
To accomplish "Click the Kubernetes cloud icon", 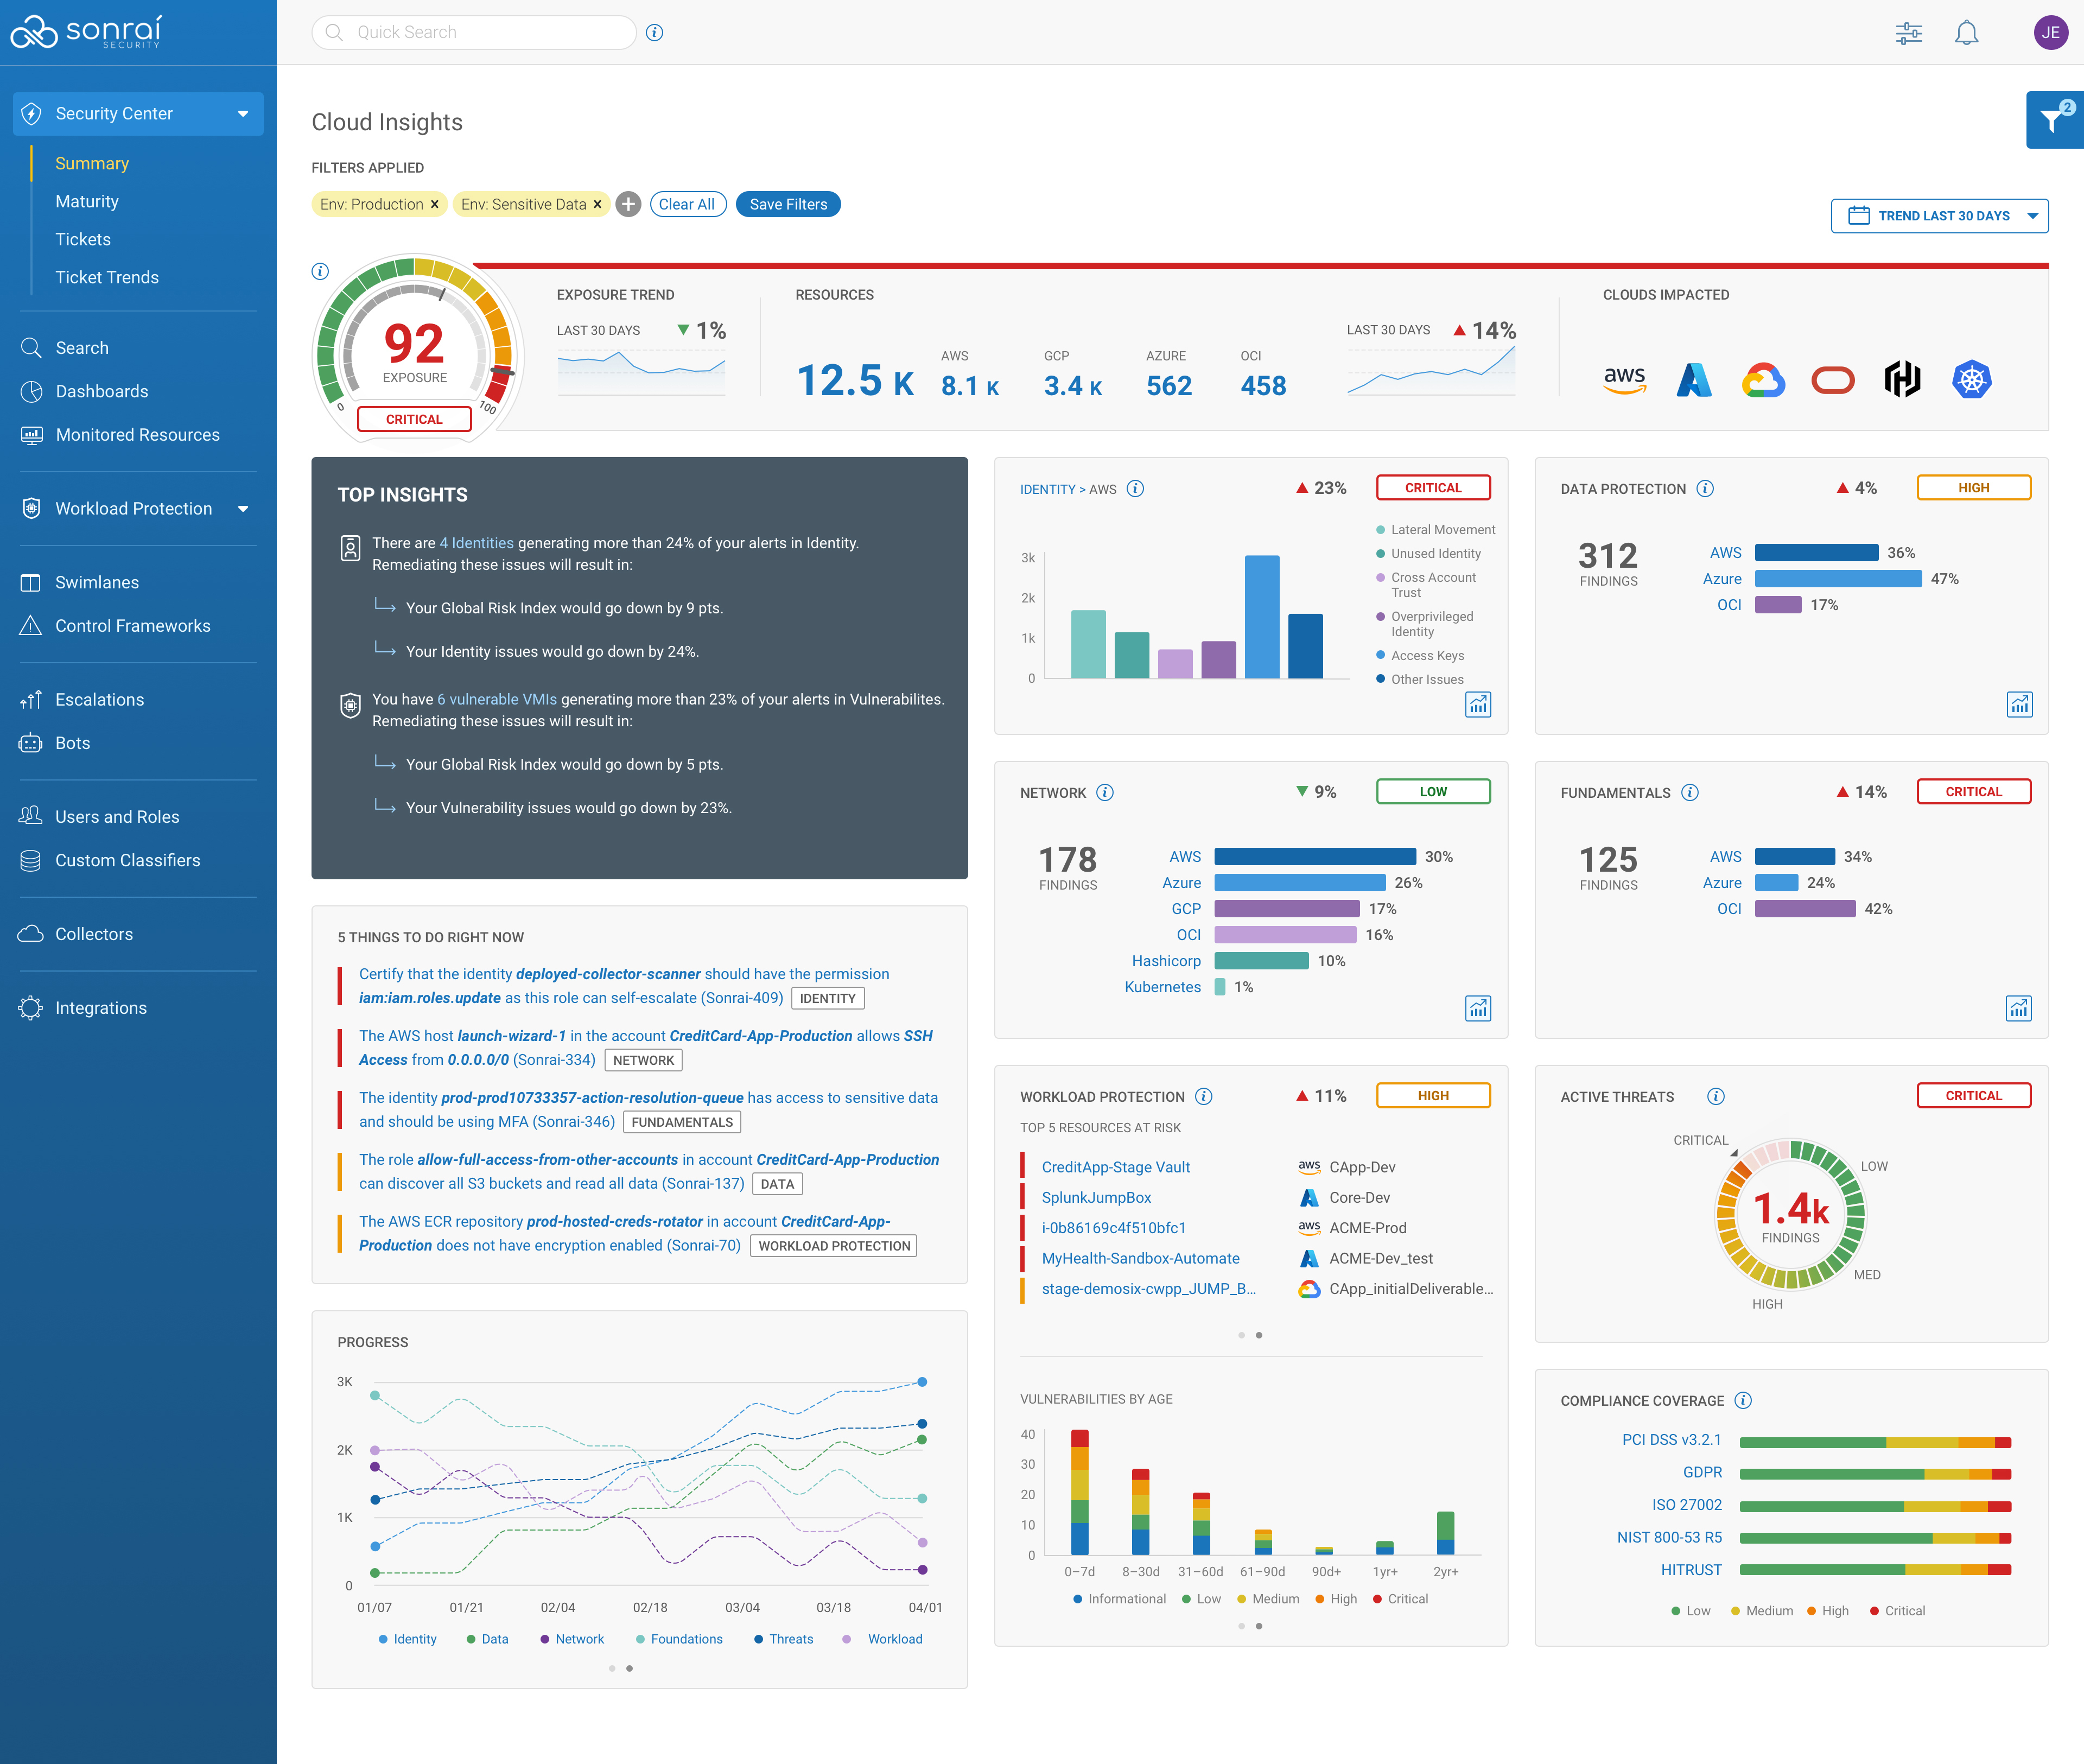I will (x=1971, y=380).
